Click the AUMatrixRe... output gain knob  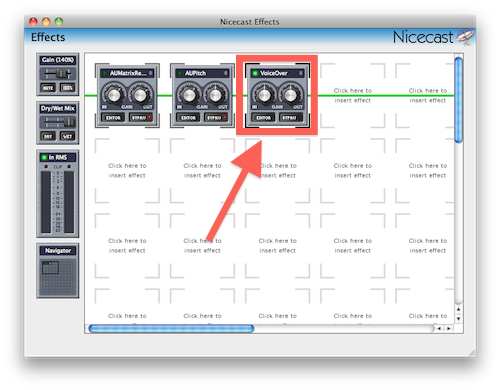140,95
